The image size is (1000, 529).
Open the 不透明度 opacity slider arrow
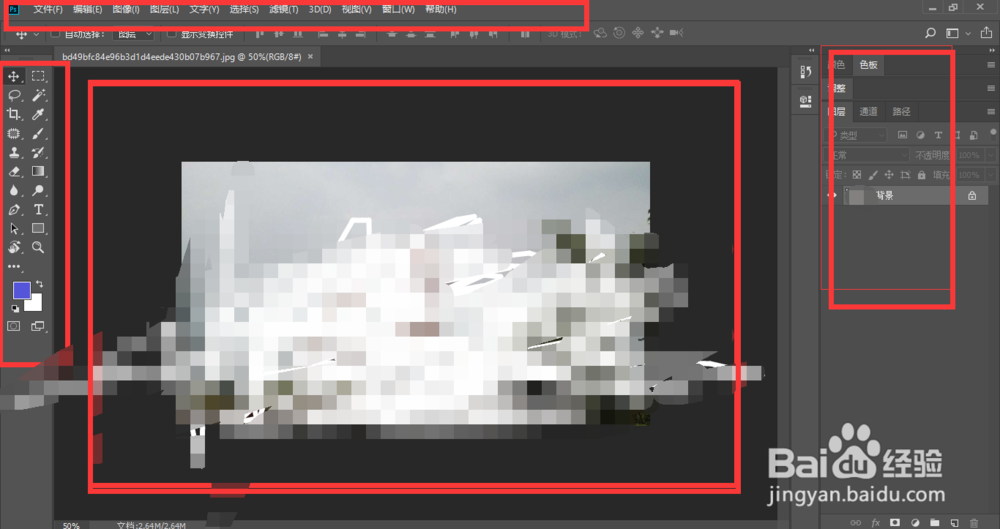(x=990, y=155)
